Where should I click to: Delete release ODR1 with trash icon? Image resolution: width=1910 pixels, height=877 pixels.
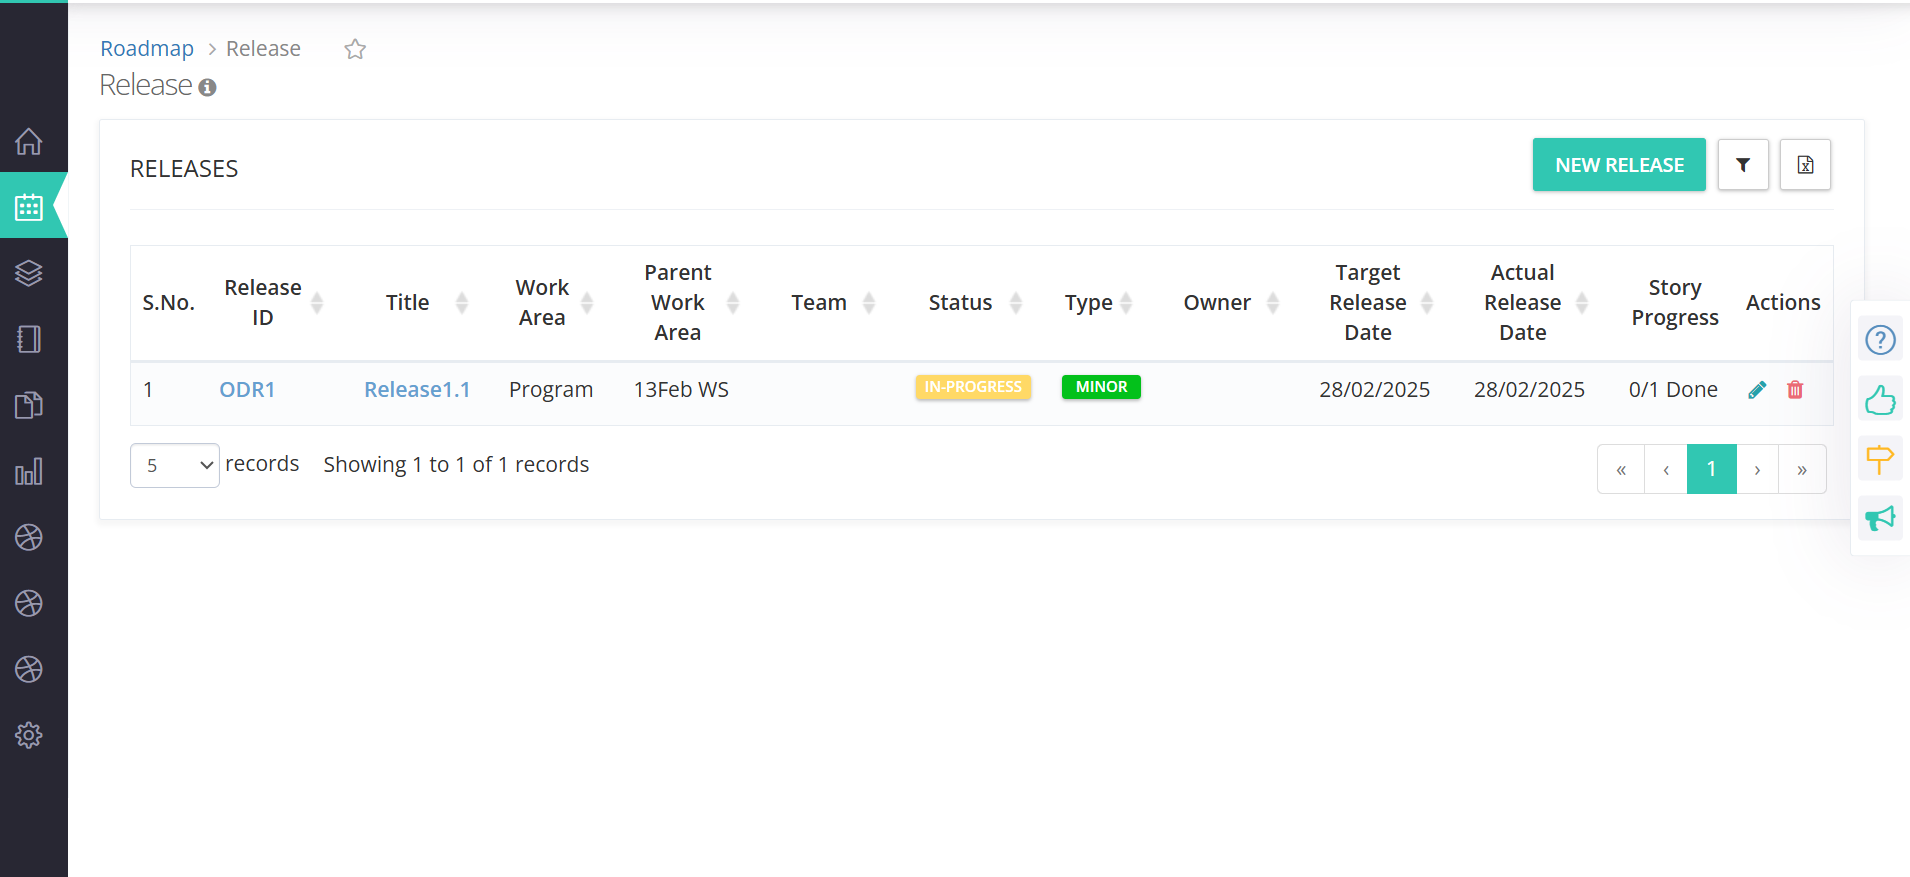coord(1795,390)
